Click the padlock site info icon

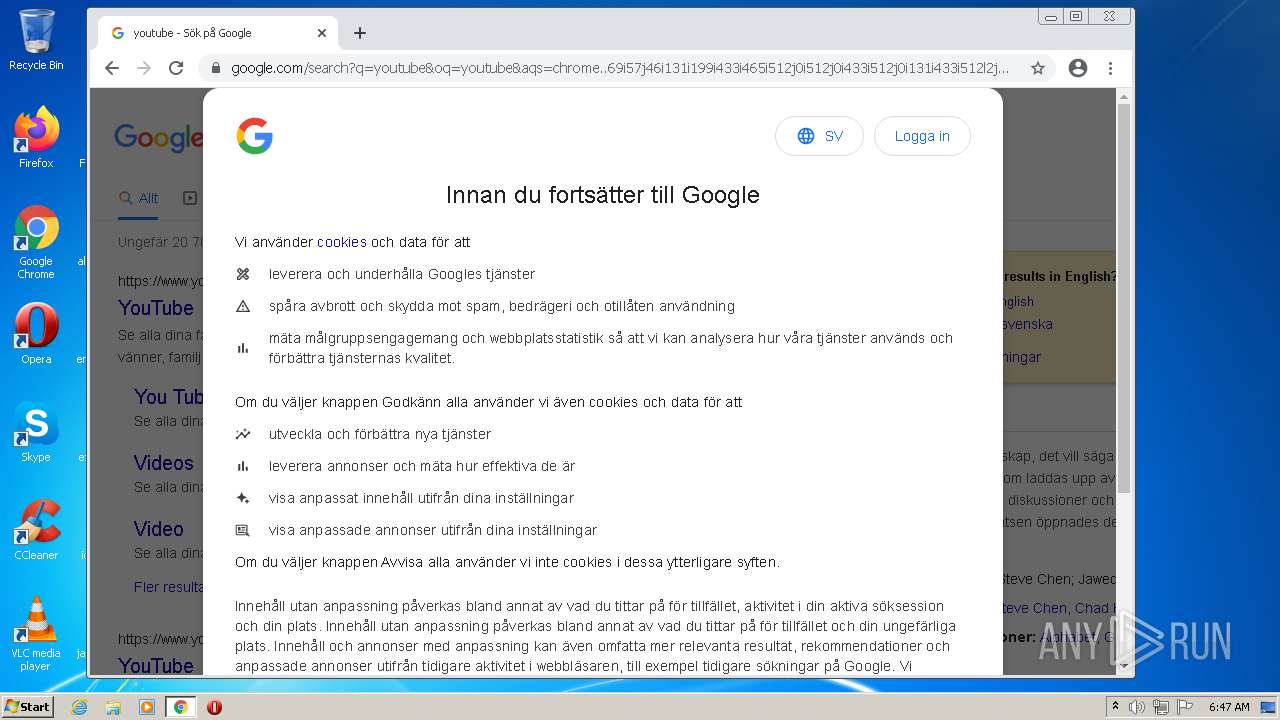click(x=214, y=68)
